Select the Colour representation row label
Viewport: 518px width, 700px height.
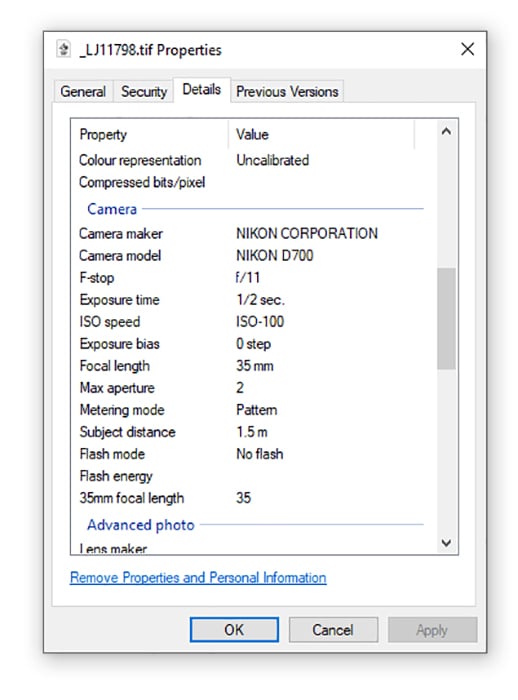click(x=140, y=160)
